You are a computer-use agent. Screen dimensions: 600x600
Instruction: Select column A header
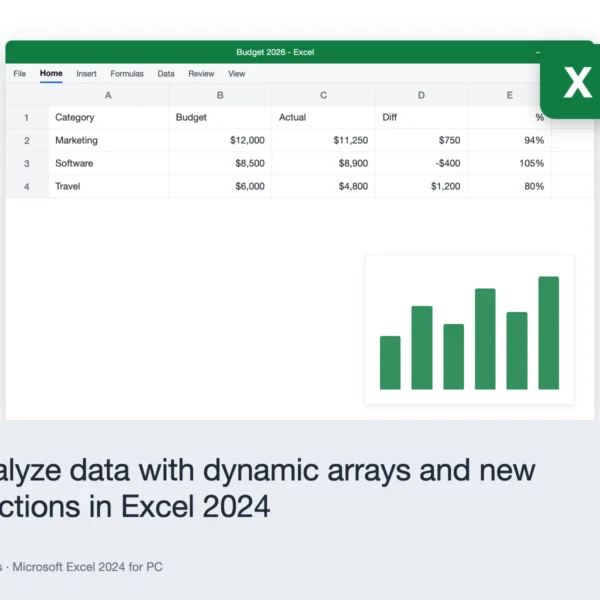pyautogui.click(x=108, y=95)
